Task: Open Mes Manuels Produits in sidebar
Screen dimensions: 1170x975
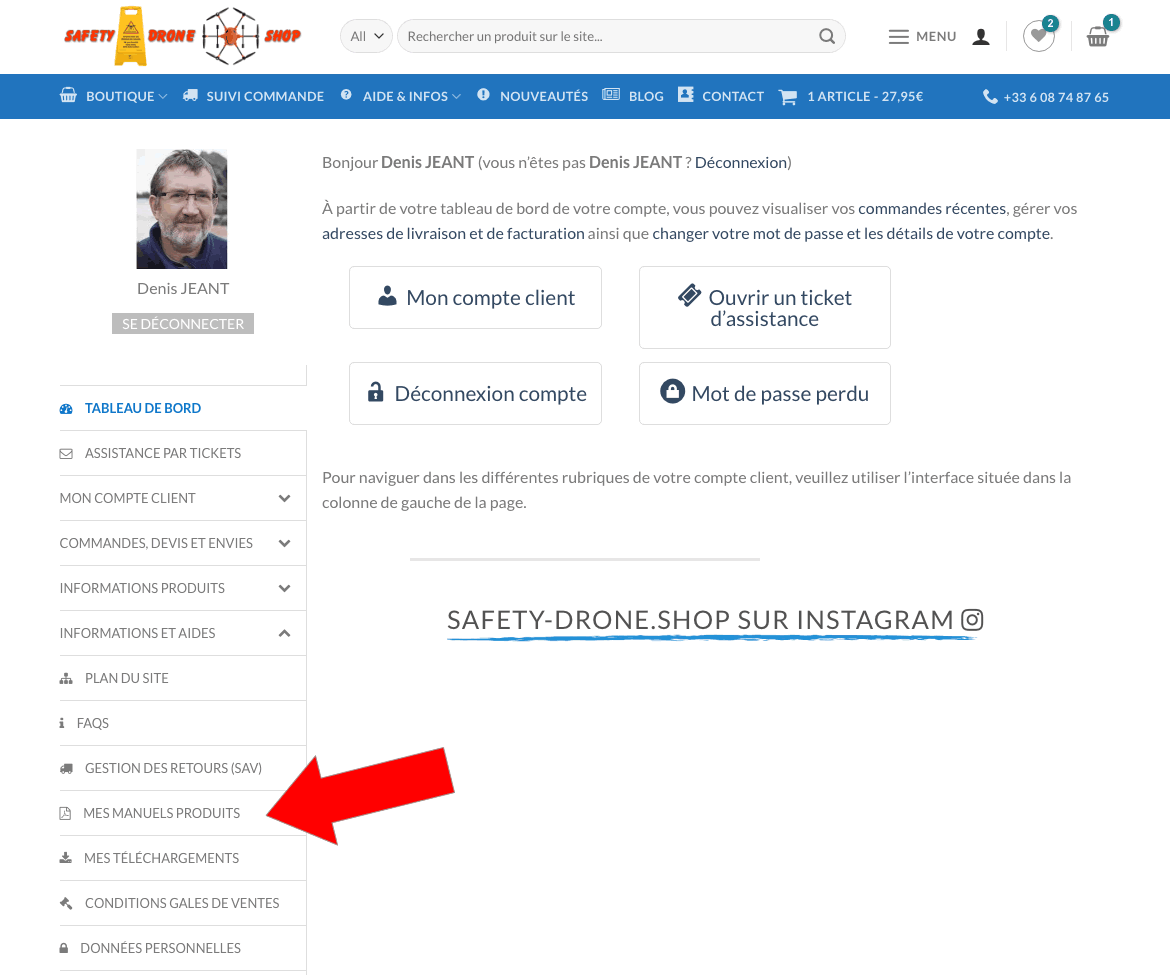Action: tap(161, 813)
